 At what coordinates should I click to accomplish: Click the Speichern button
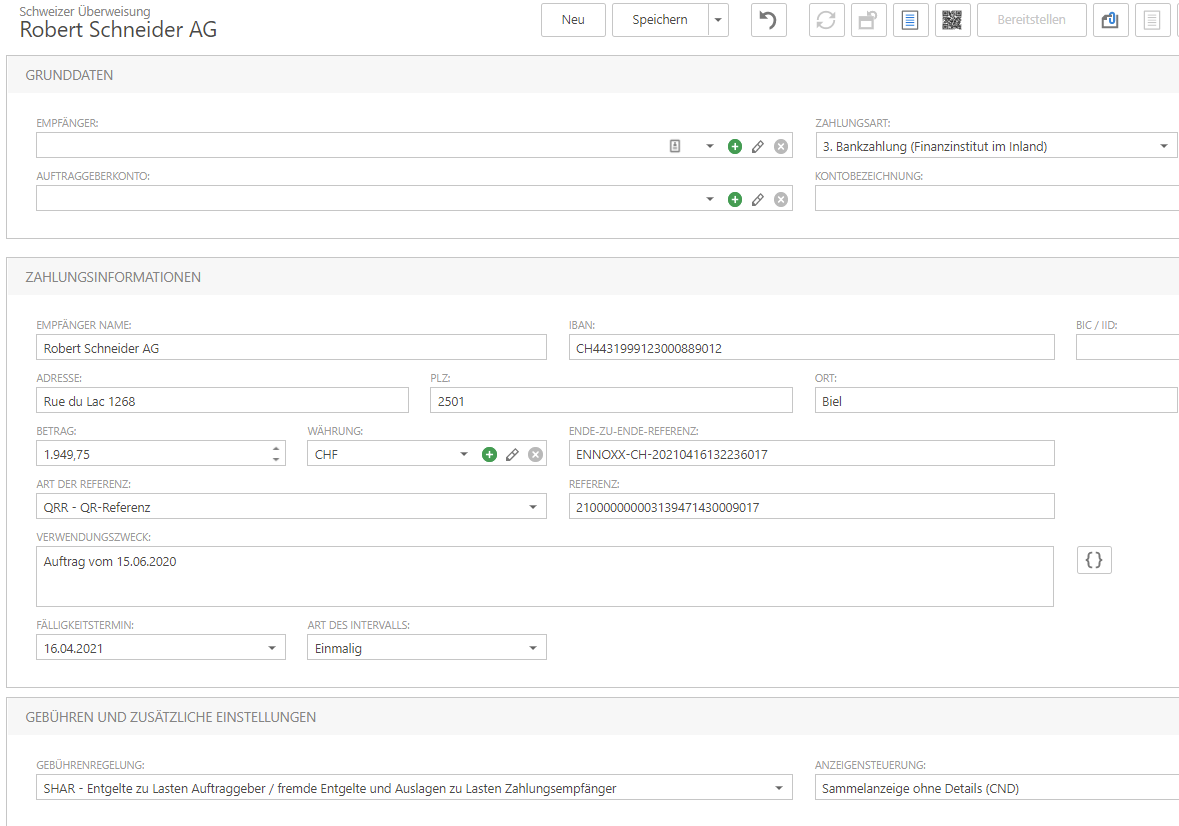659,20
